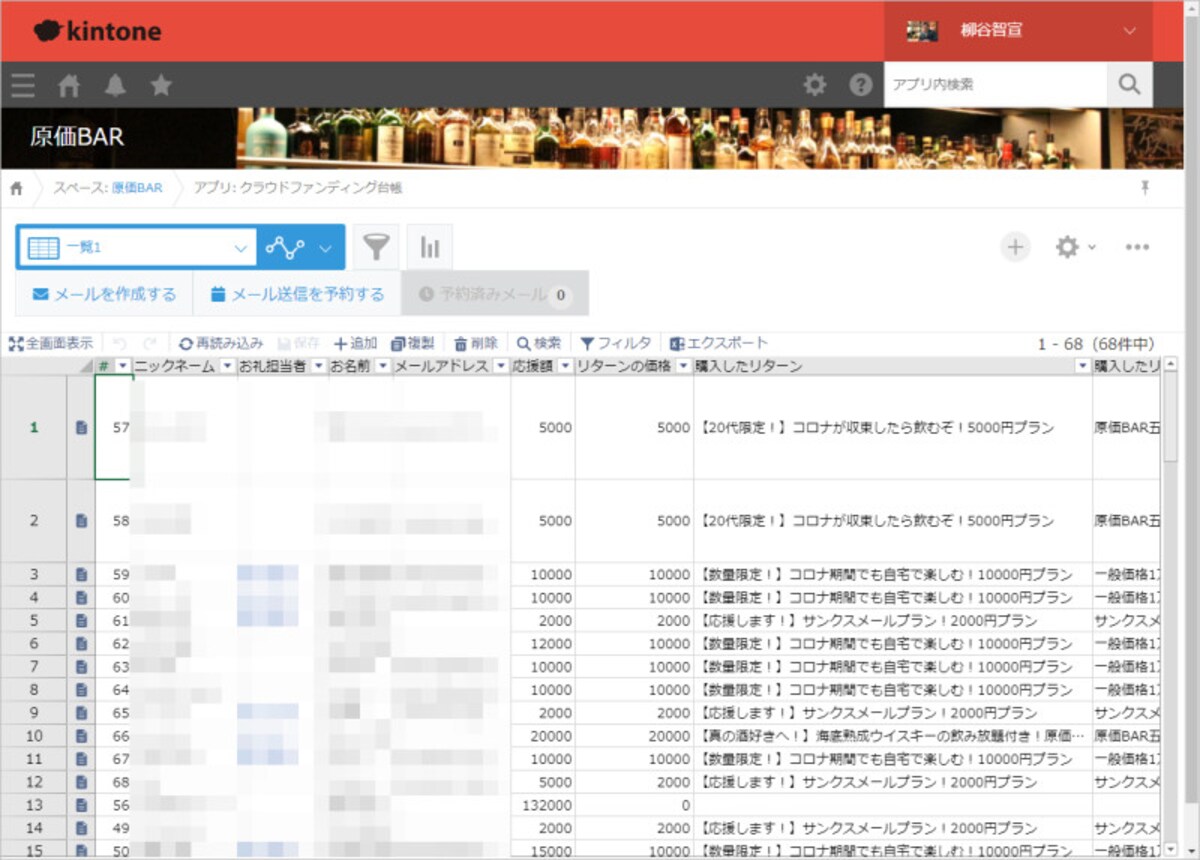Select row header number 3

[x=34, y=575]
